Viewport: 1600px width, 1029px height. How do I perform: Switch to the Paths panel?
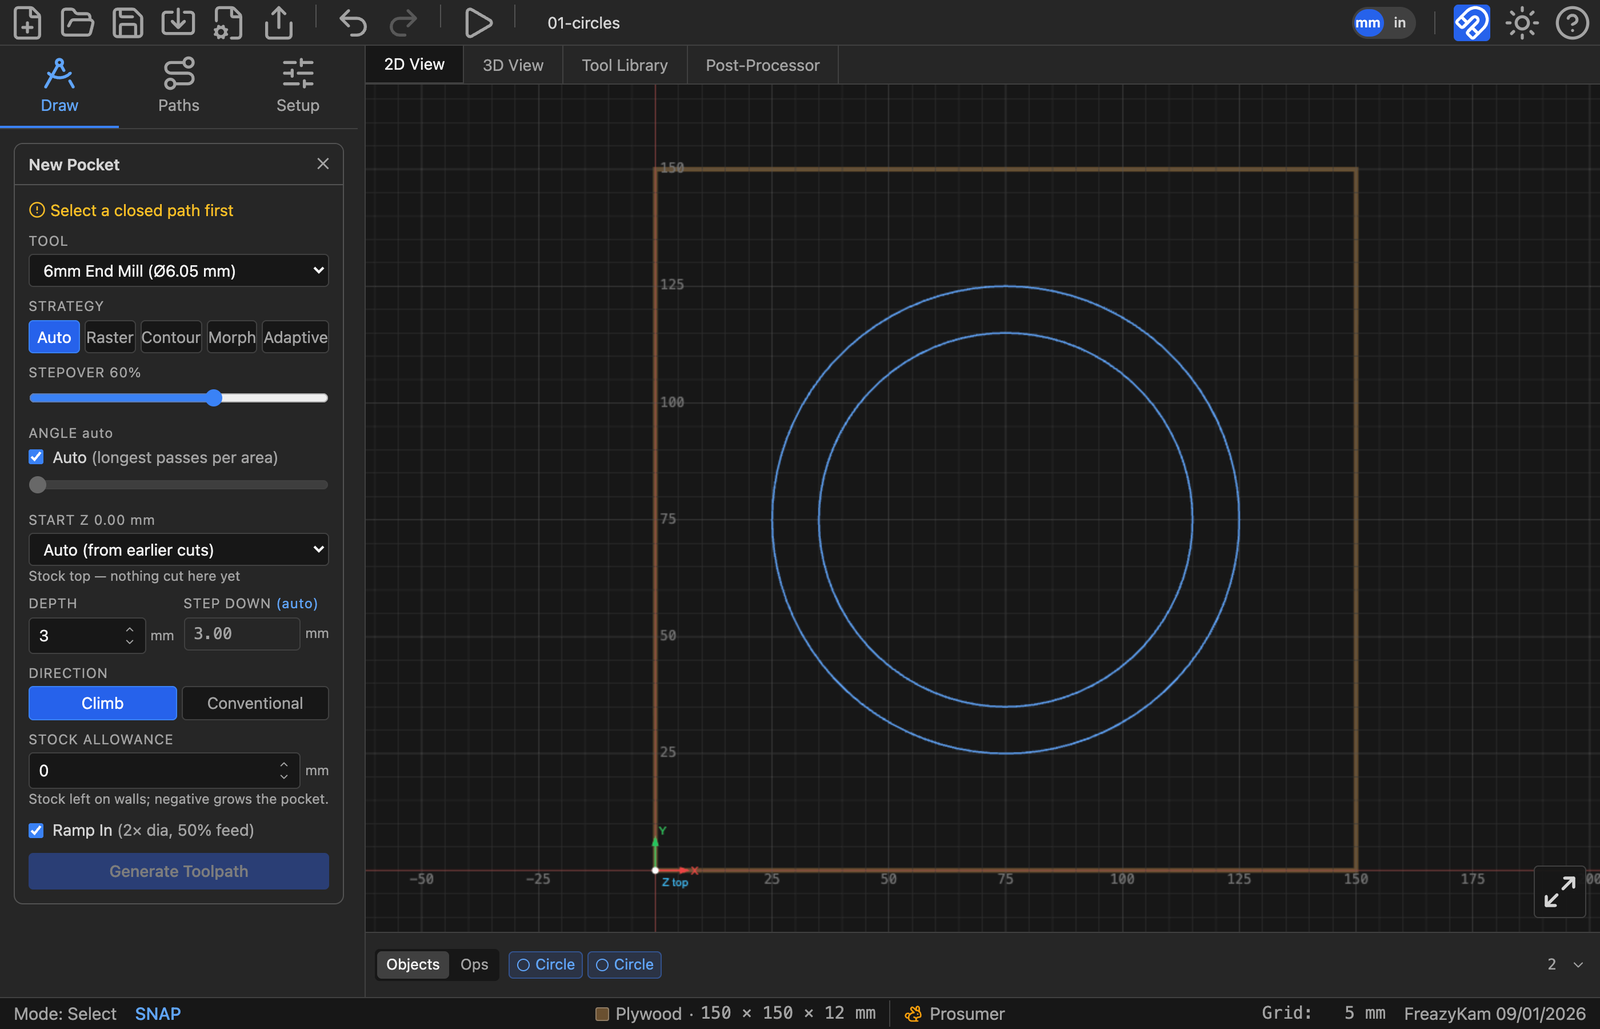[x=178, y=86]
